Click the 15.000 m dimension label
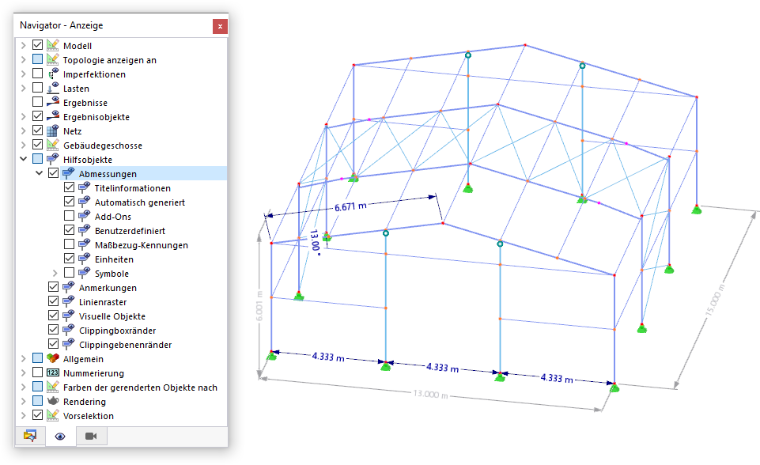The height and width of the screenshot is (465, 760). coord(715,300)
